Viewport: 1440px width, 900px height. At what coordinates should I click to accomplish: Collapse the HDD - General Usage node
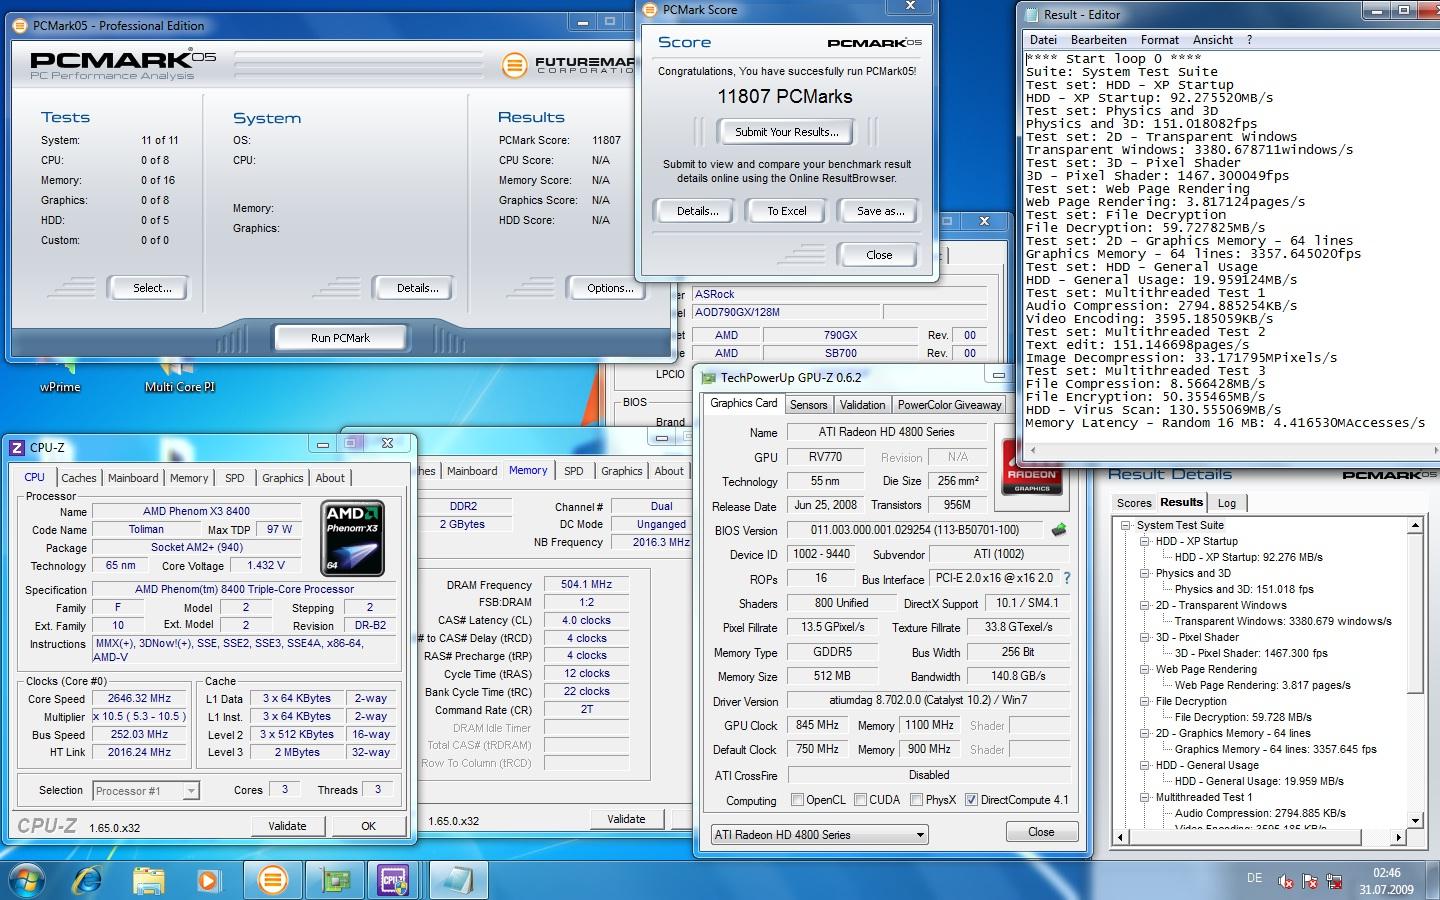[1145, 765]
